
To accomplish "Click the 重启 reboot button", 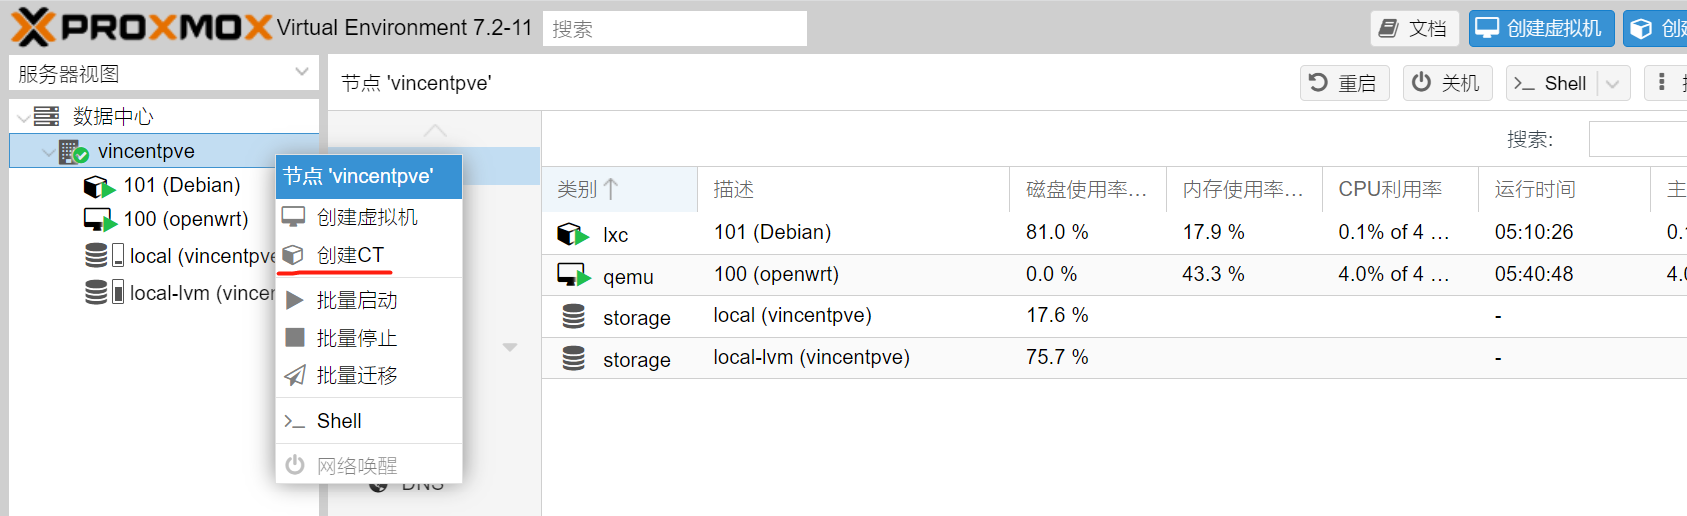I will (x=1344, y=83).
